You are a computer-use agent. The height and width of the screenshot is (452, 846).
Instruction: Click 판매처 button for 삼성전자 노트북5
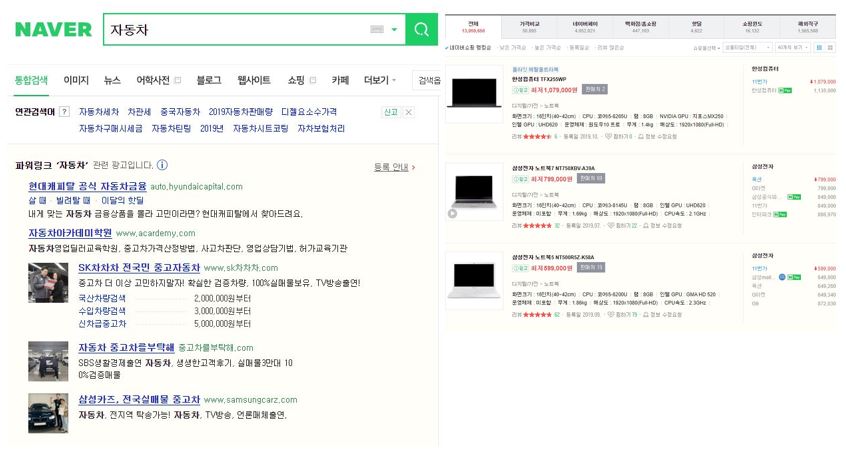(591, 268)
